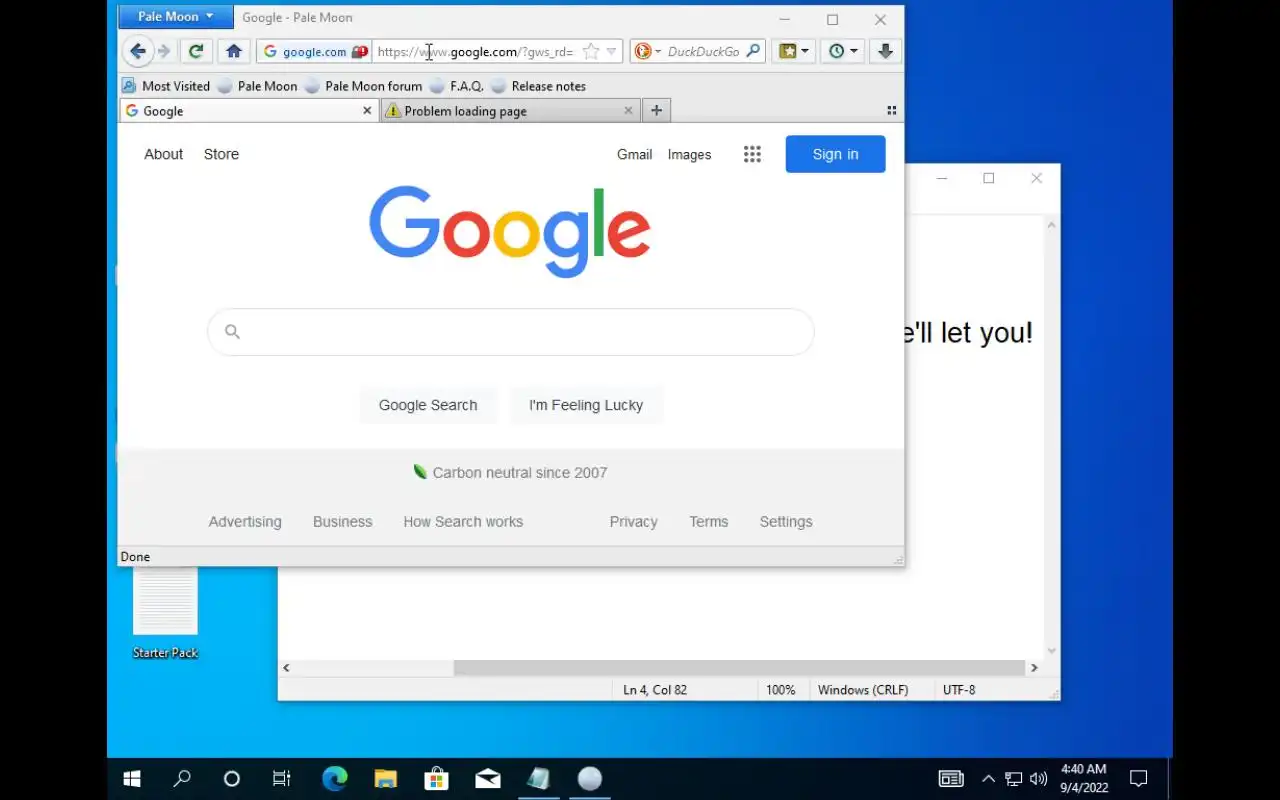Expand the address bar history dropdown
1280x800 pixels.
611,52
